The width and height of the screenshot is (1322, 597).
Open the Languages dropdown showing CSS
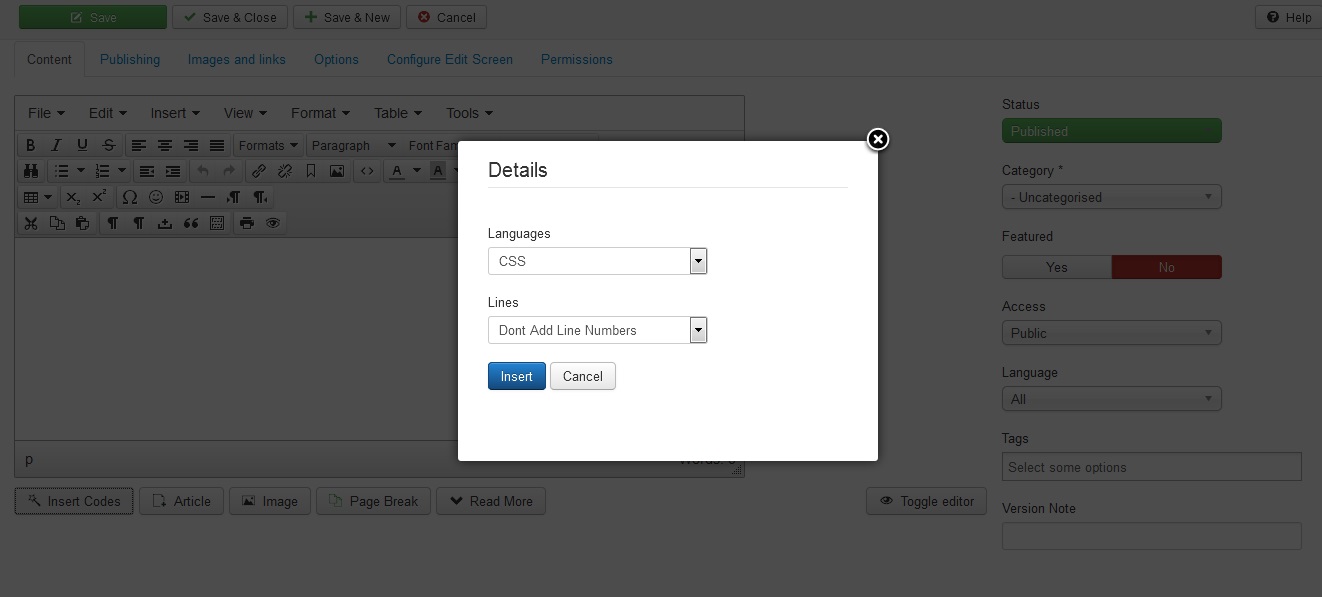point(597,261)
